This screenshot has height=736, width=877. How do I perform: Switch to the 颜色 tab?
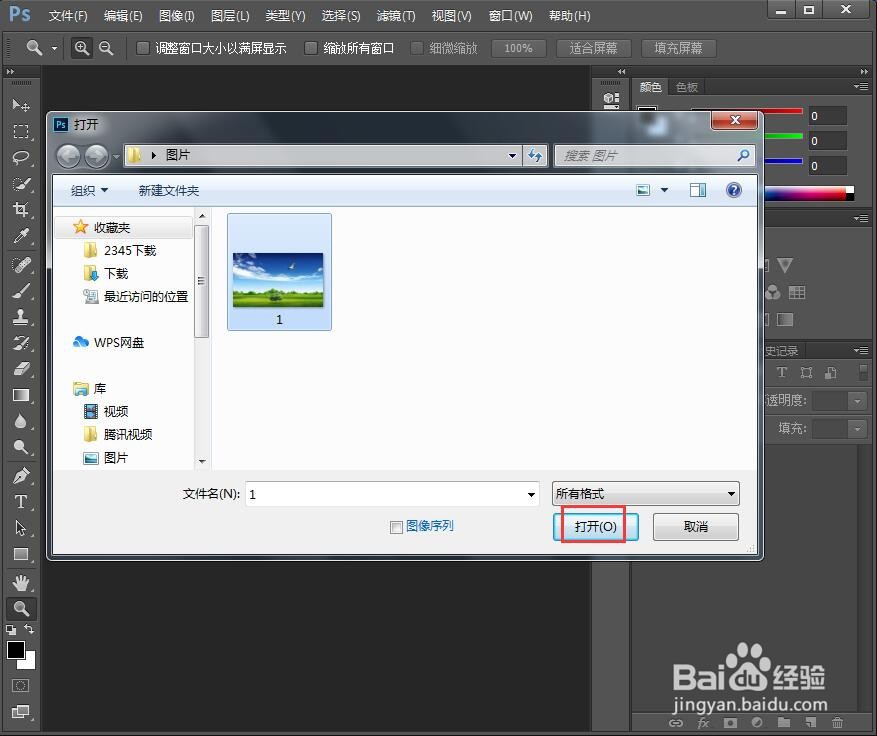tap(650, 87)
